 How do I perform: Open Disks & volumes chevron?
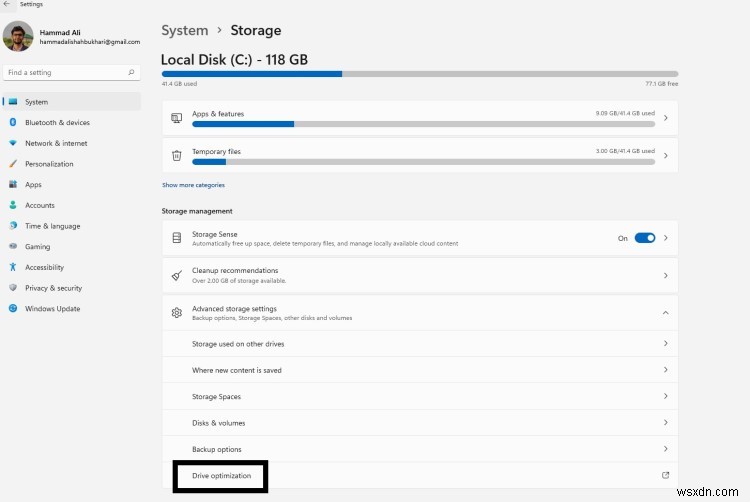pyautogui.click(x=665, y=422)
